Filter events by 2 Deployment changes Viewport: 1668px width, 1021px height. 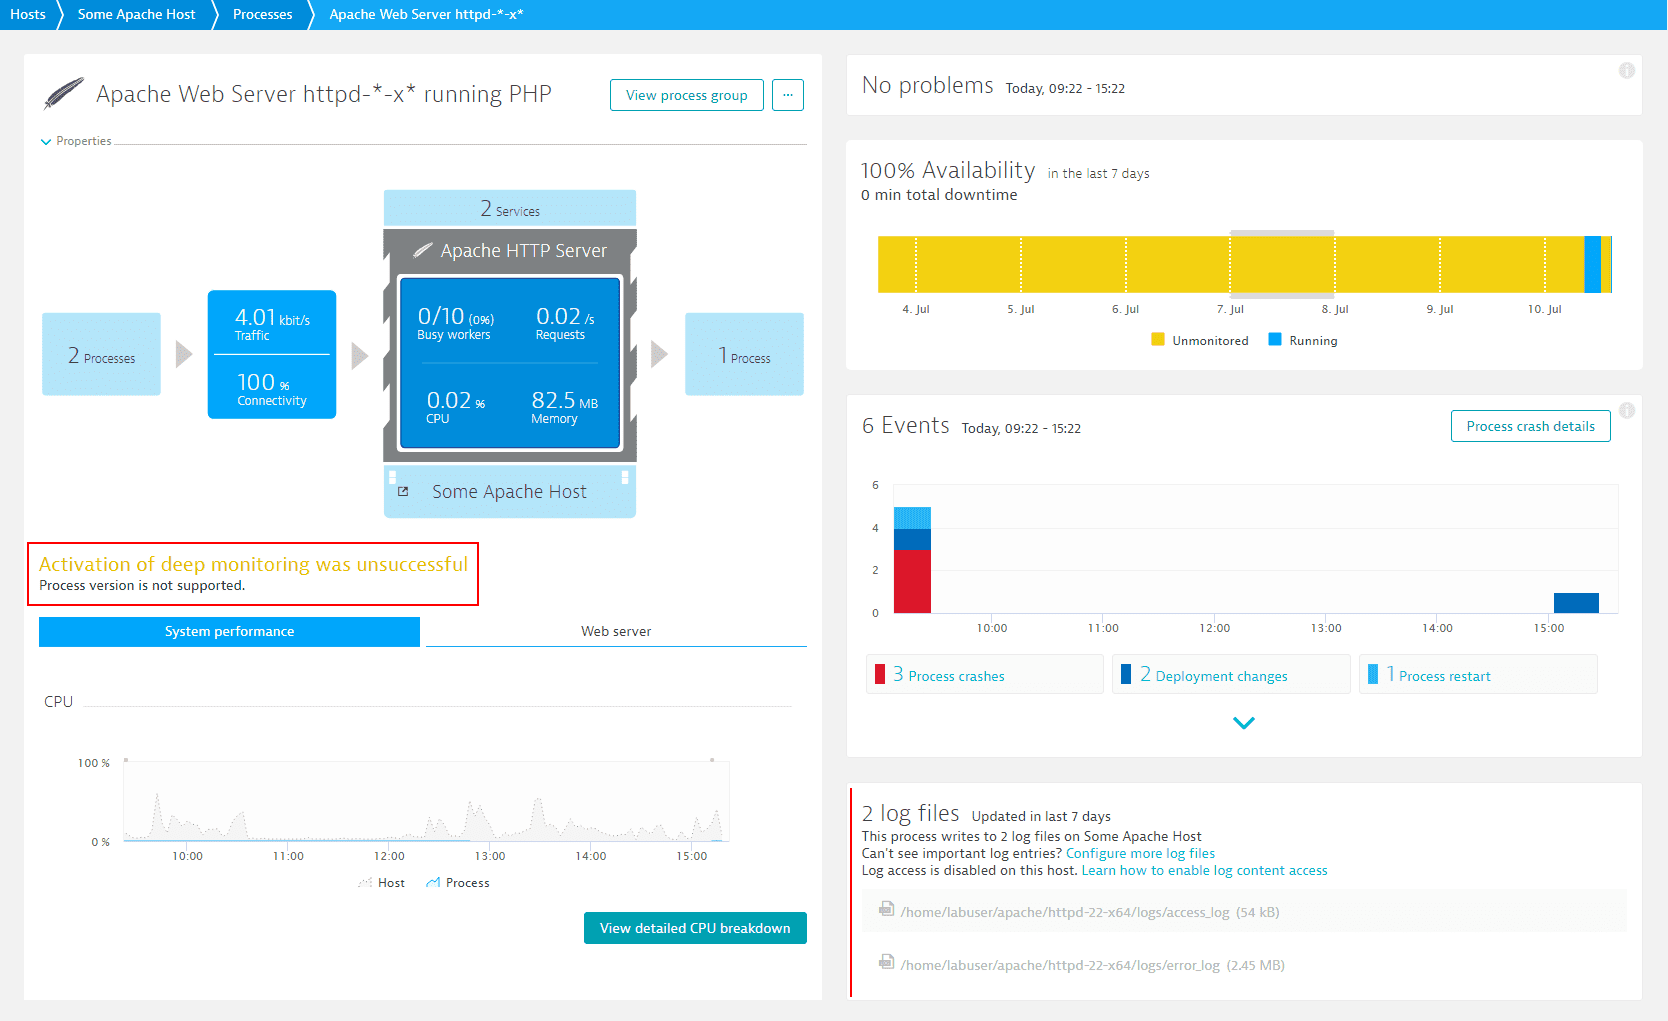[x=1231, y=675]
